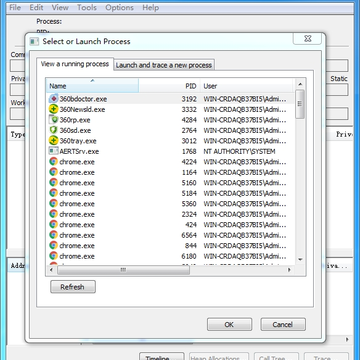Viewport: 360px width, 360px height.
Task: Click process list scroll up arrow
Action: click(x=300, y=84)
